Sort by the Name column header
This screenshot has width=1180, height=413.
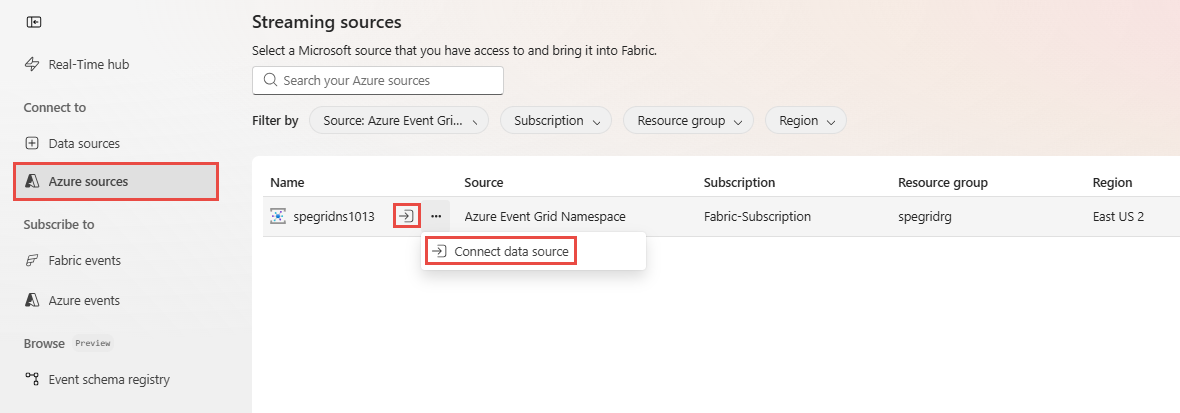tap(287, 183)
